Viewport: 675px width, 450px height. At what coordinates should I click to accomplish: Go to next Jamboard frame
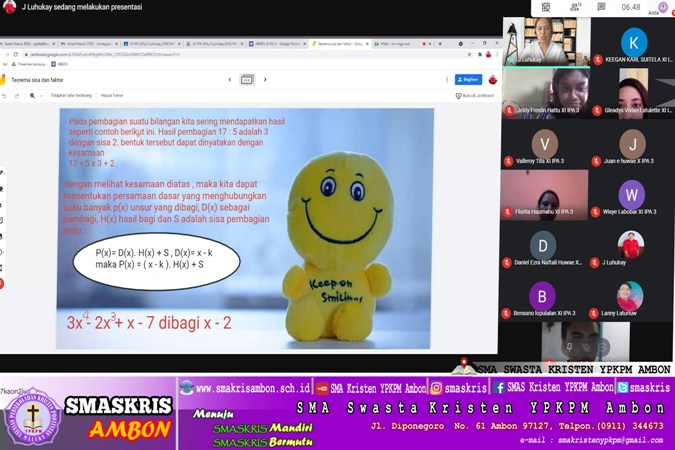[265, 80]
